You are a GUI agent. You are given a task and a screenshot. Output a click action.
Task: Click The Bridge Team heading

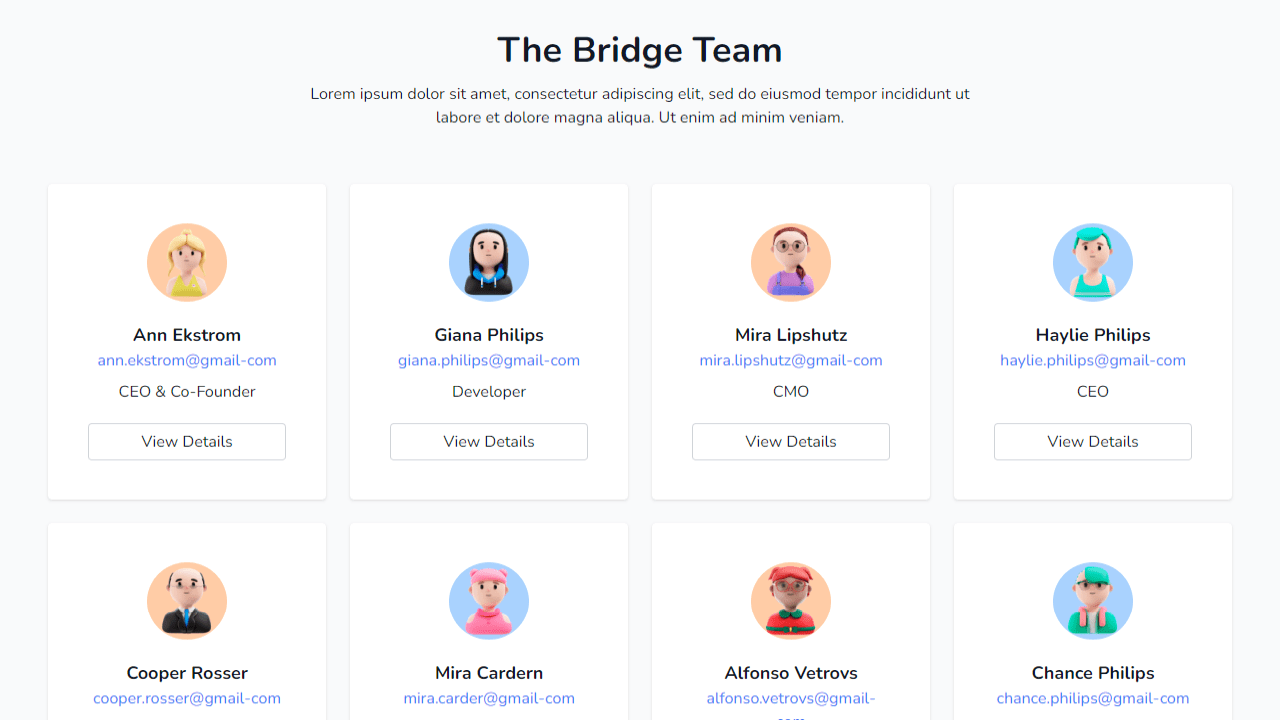click(640, 50)
